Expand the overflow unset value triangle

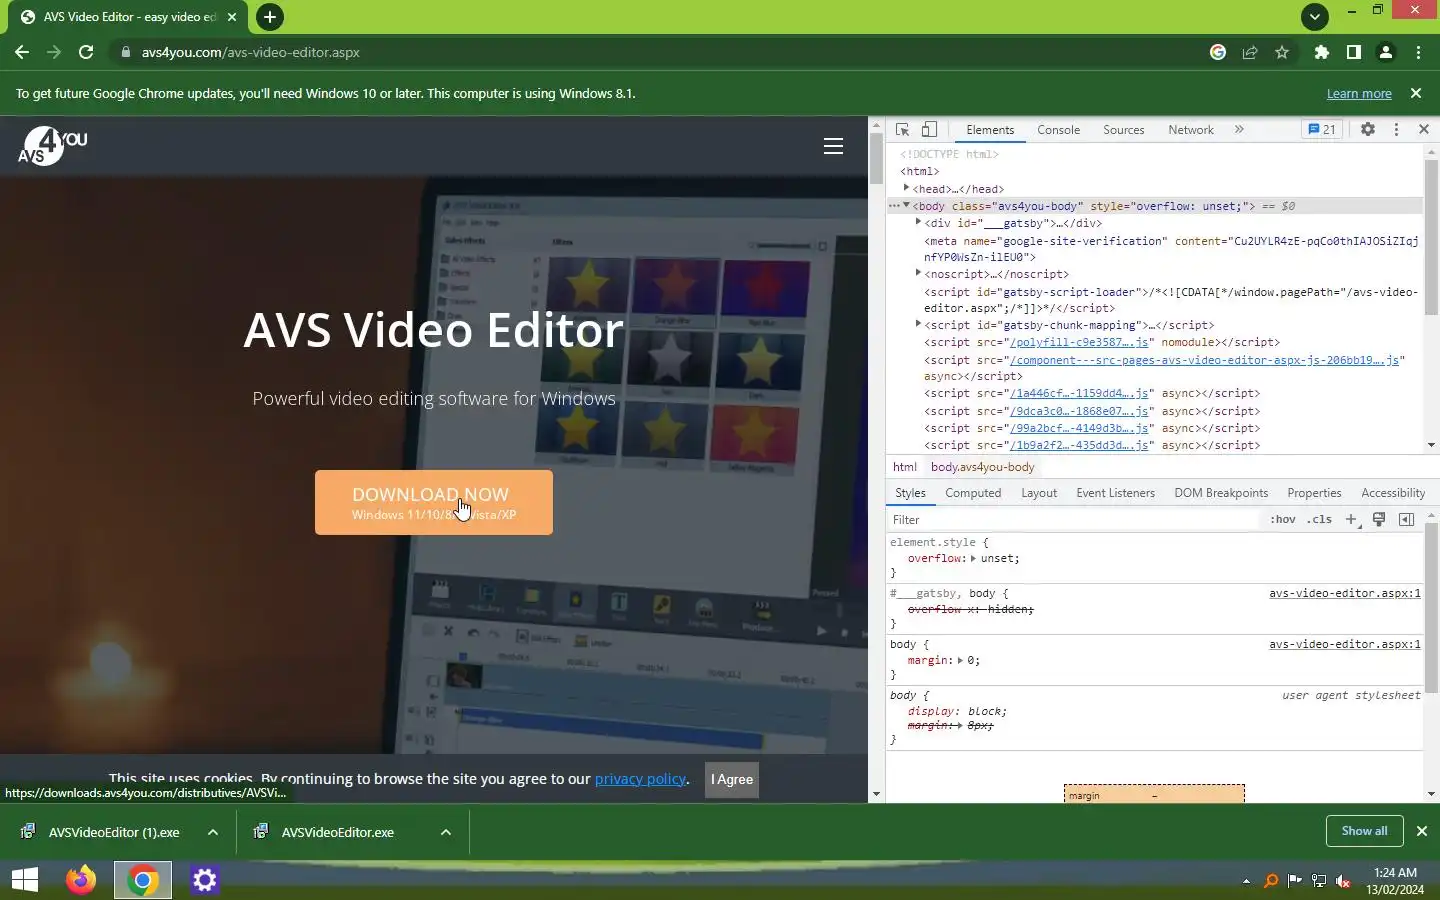pos(973,559)
